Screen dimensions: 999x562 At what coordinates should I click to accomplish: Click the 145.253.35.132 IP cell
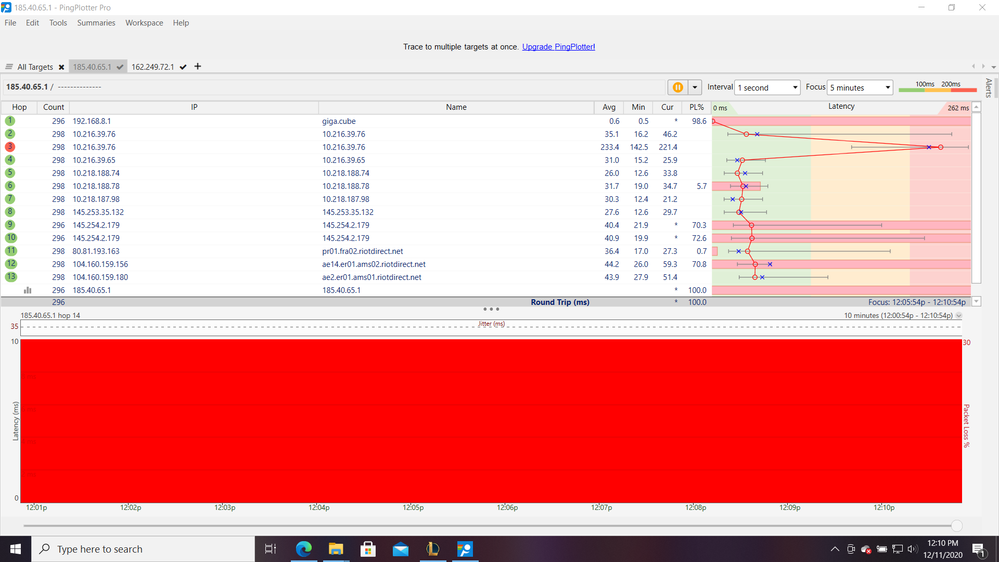click(98, 212)
